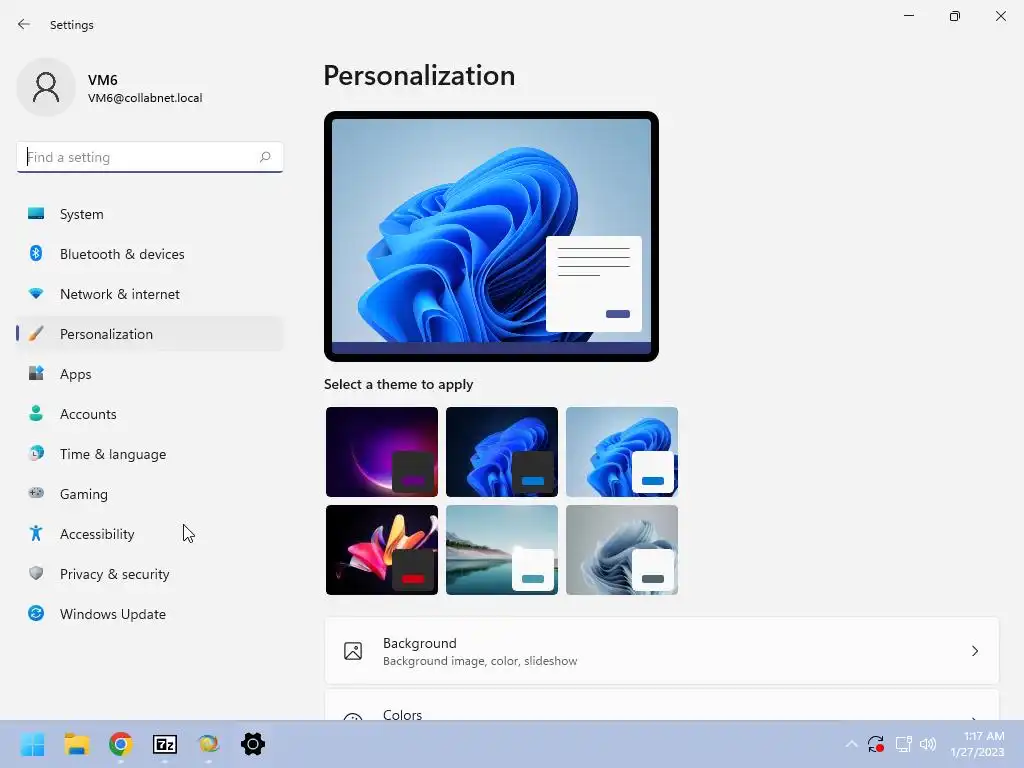Click the sync tray icon with red dot
The image size is (1024, 768).
click(876, 744)
